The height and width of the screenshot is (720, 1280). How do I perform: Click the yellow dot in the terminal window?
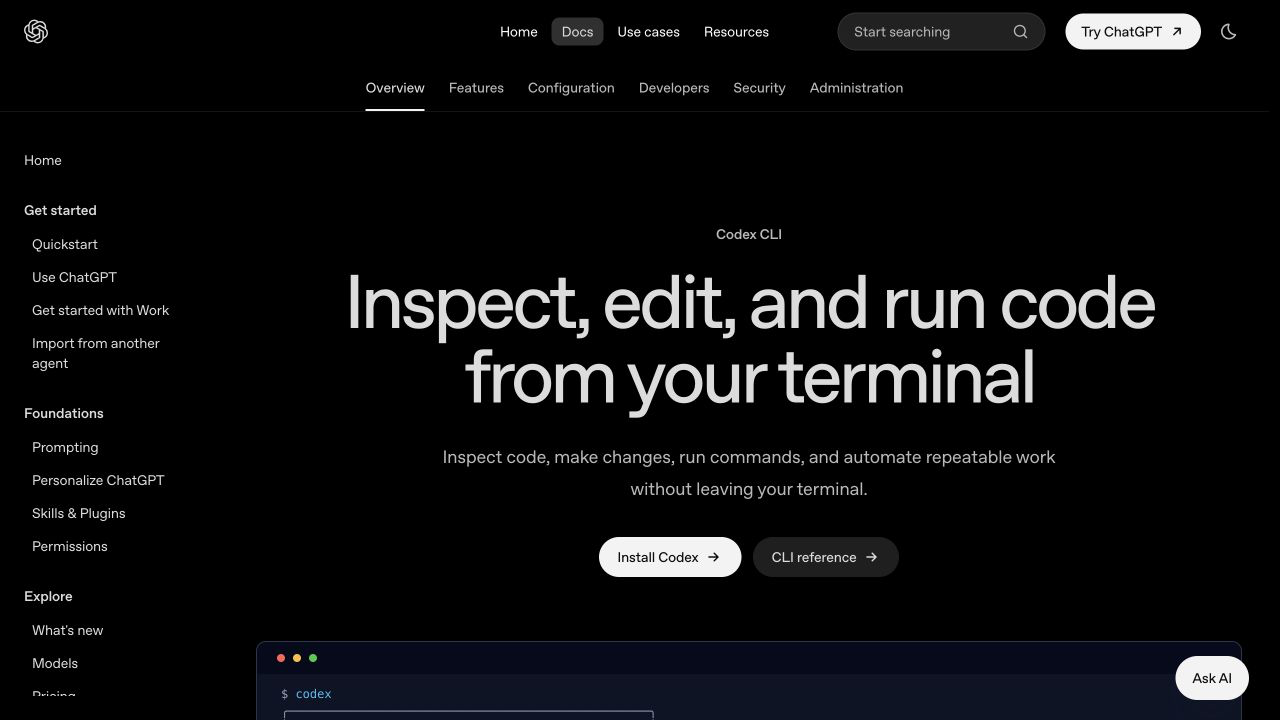point(297,658)
